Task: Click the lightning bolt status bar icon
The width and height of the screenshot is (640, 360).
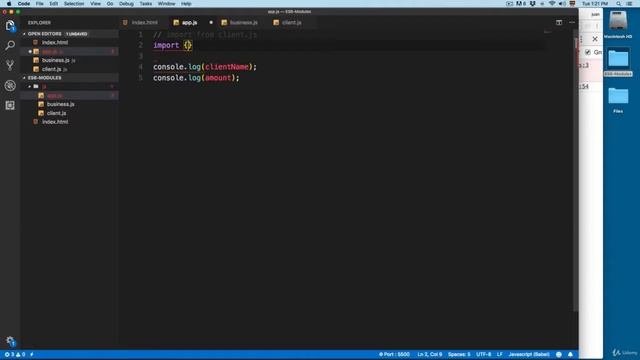Action: (31, 354)
